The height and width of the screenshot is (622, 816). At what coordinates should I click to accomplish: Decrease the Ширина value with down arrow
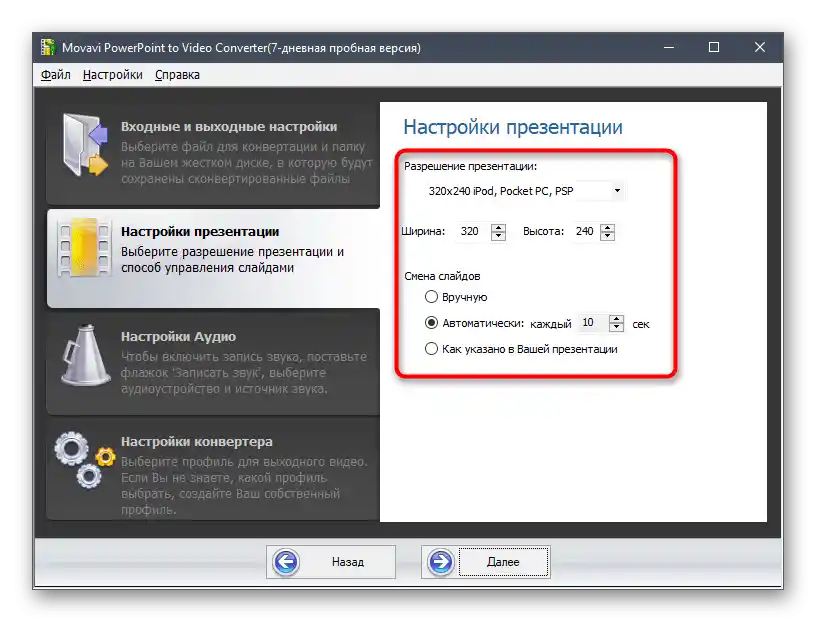498,236
